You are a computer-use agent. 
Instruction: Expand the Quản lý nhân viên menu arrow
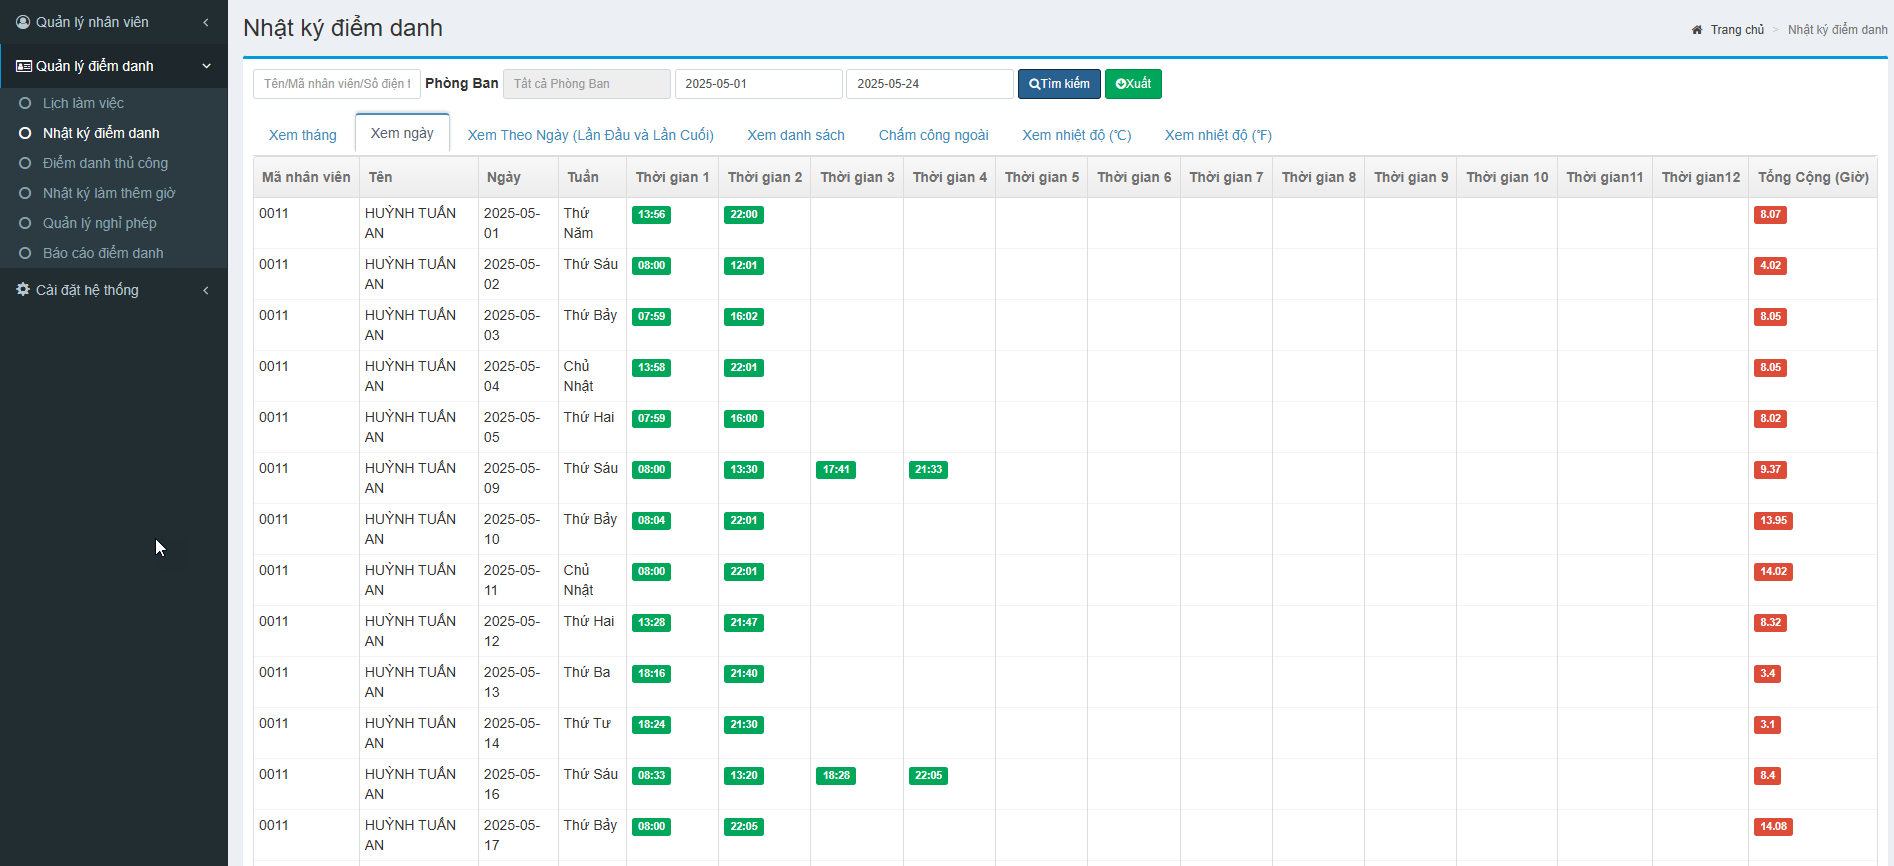[x=206, y=22]
